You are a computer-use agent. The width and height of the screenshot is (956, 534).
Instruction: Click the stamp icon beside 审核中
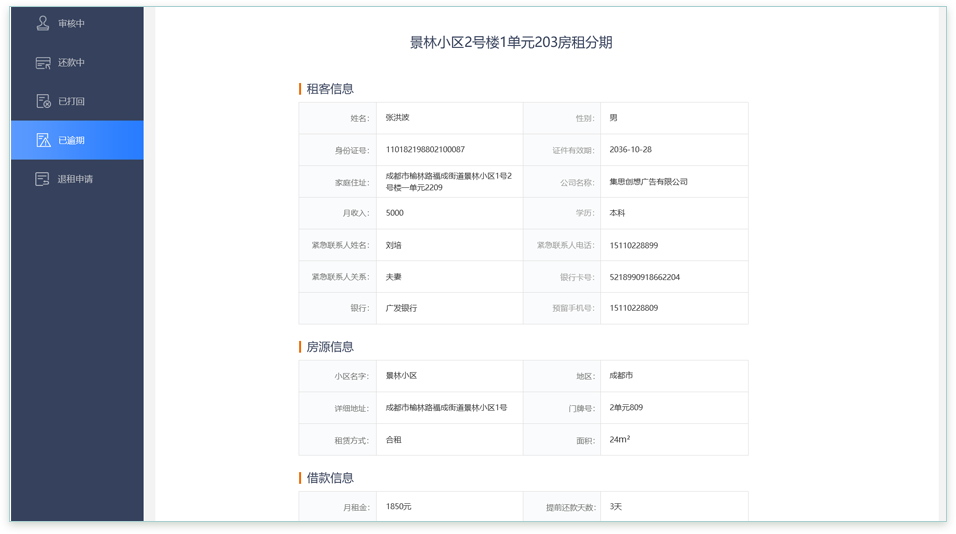pyautogui.click(x=43, y=23)
